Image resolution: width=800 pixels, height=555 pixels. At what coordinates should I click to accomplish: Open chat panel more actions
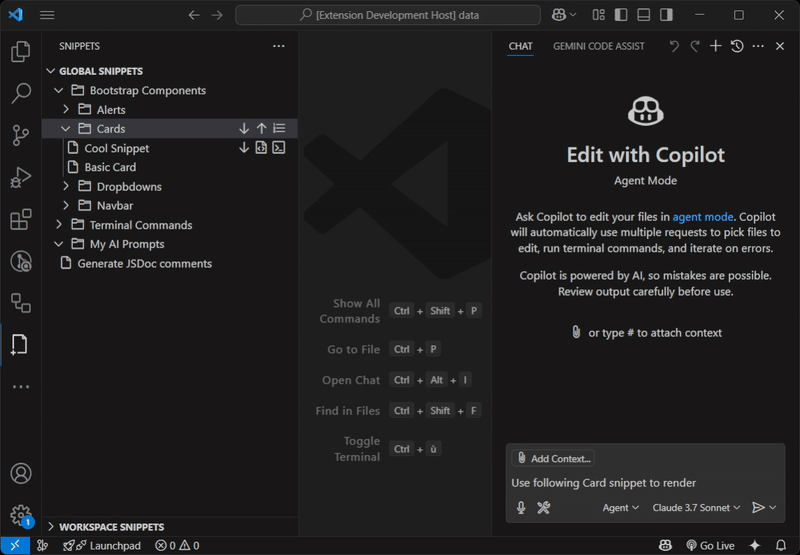[x=758, y=46]
